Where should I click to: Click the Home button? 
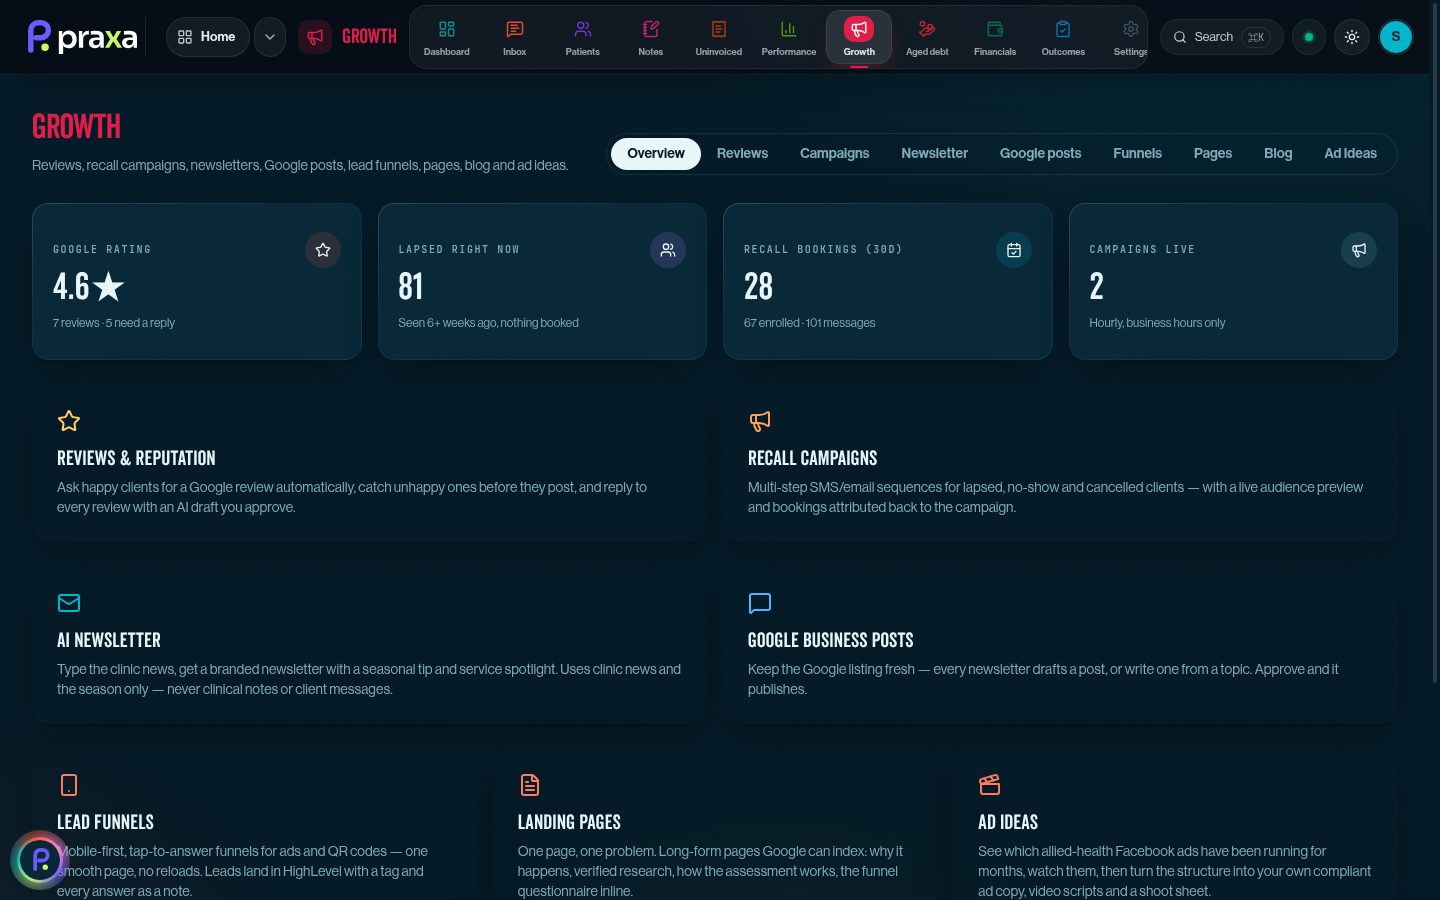pos(207,37)
